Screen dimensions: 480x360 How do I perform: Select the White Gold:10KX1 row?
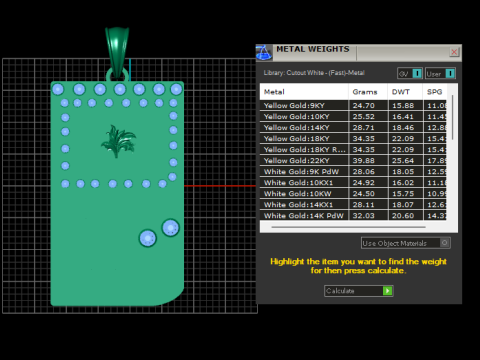(x=353, y=183)
